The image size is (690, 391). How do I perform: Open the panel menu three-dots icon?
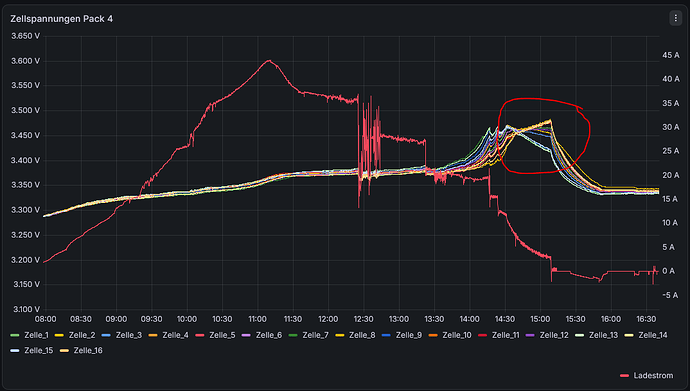tap(675, 18)
